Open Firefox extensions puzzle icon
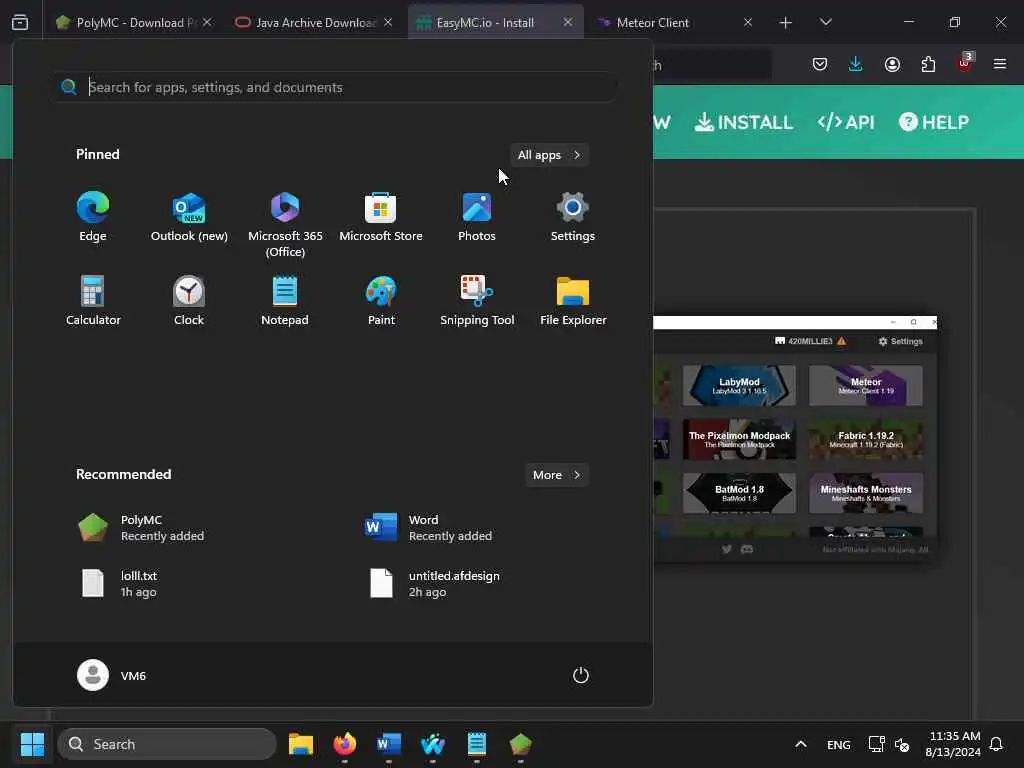This screenshot has width=1024, height=768. pyautogui.click(x=928, y=64)
